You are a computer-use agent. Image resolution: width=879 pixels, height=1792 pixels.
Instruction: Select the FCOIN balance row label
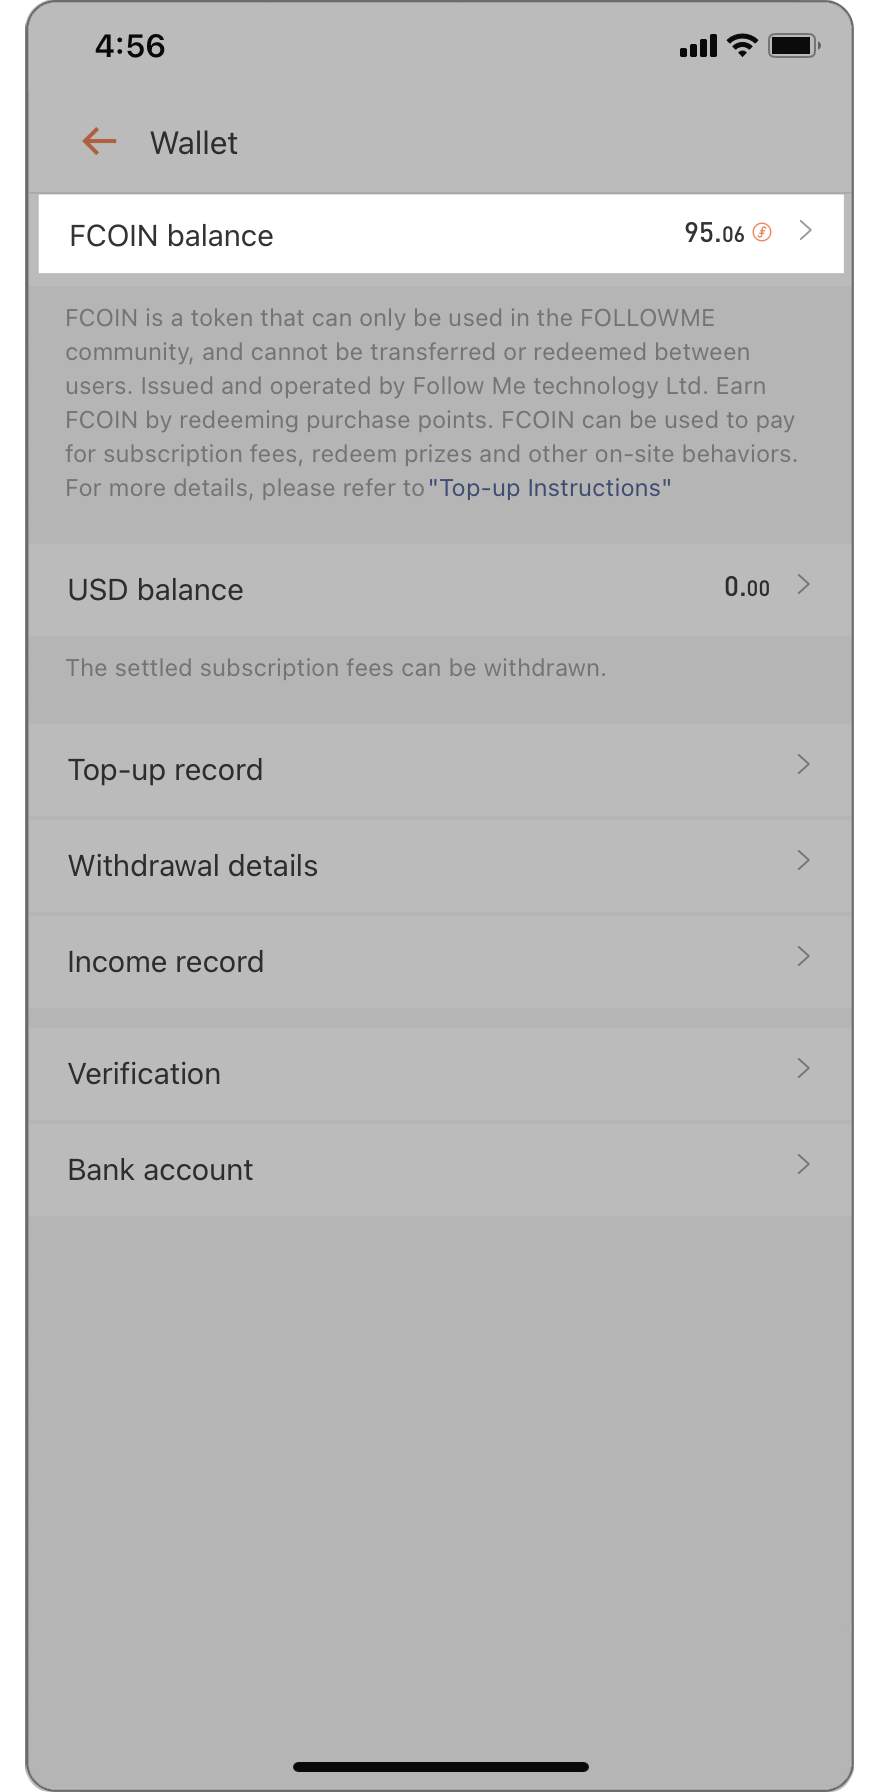171,236
